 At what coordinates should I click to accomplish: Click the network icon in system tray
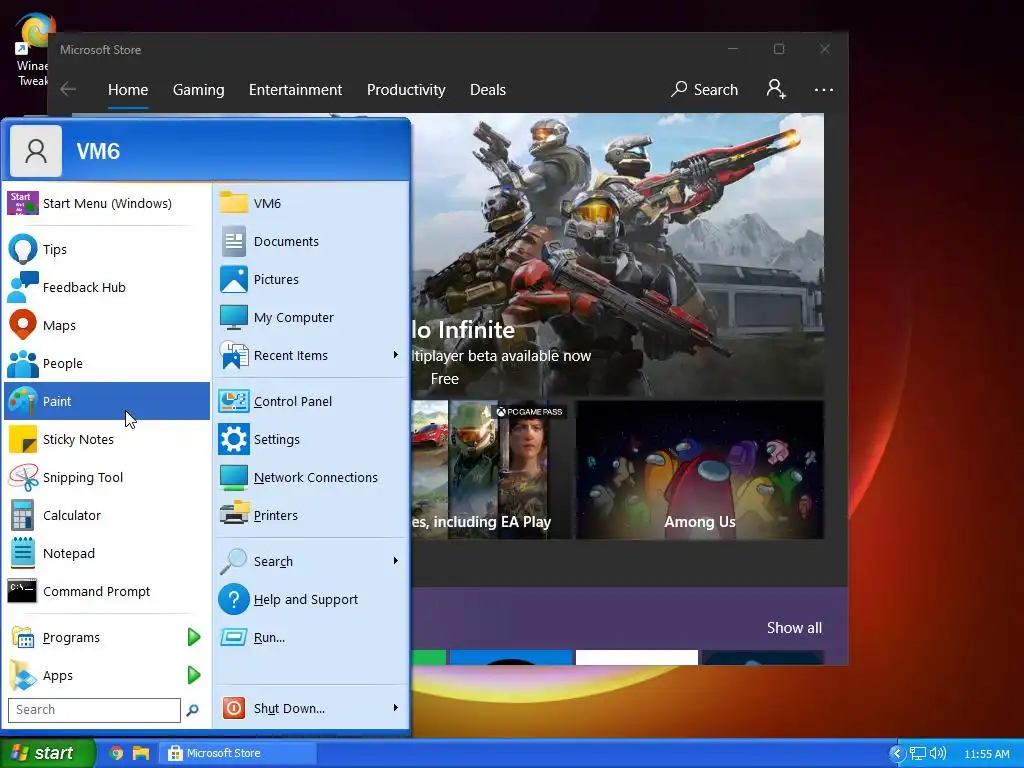[918, 754]
